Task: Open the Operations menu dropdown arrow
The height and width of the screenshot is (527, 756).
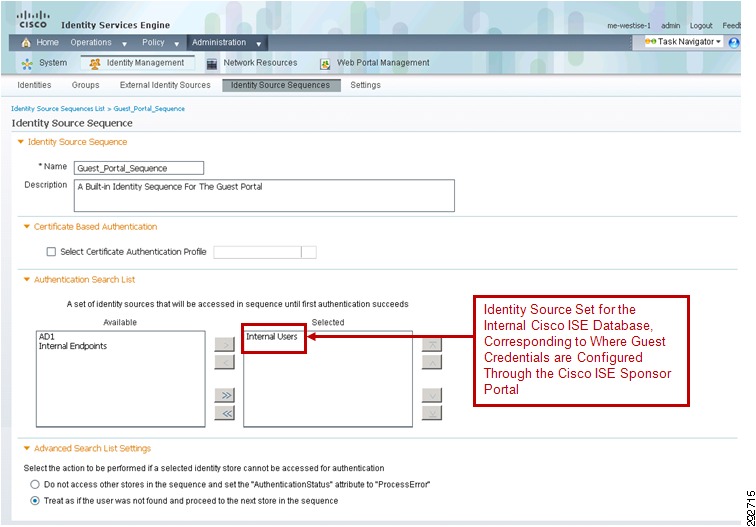Action: pyautogui.click(x=124, y=44)
